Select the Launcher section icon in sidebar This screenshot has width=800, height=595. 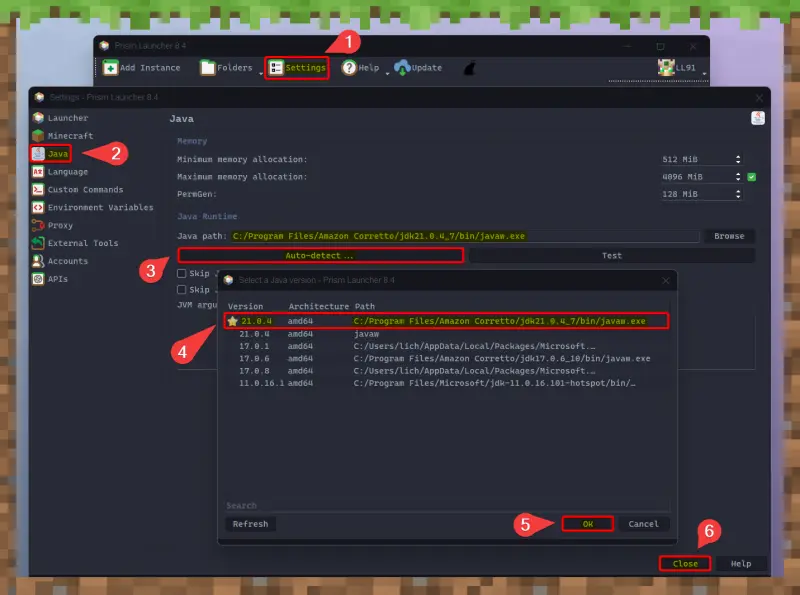coord(38,117)
